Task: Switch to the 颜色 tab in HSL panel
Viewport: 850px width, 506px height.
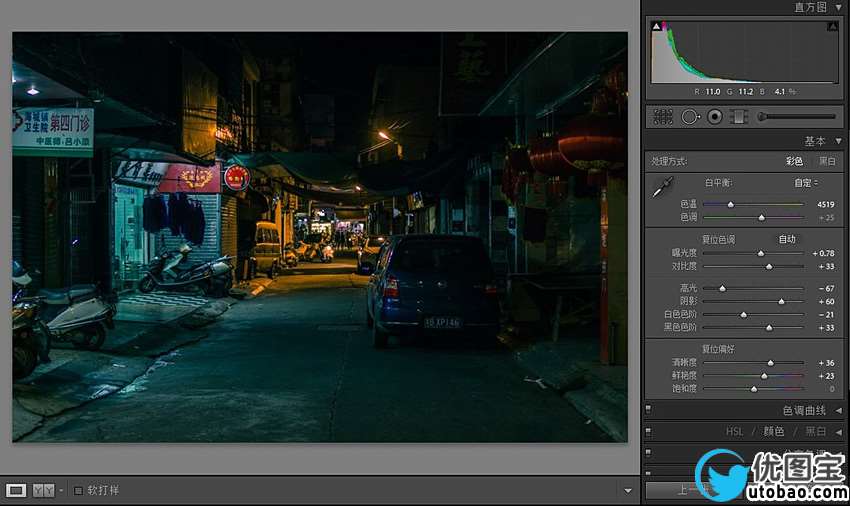Action: (x=774, y=431)
